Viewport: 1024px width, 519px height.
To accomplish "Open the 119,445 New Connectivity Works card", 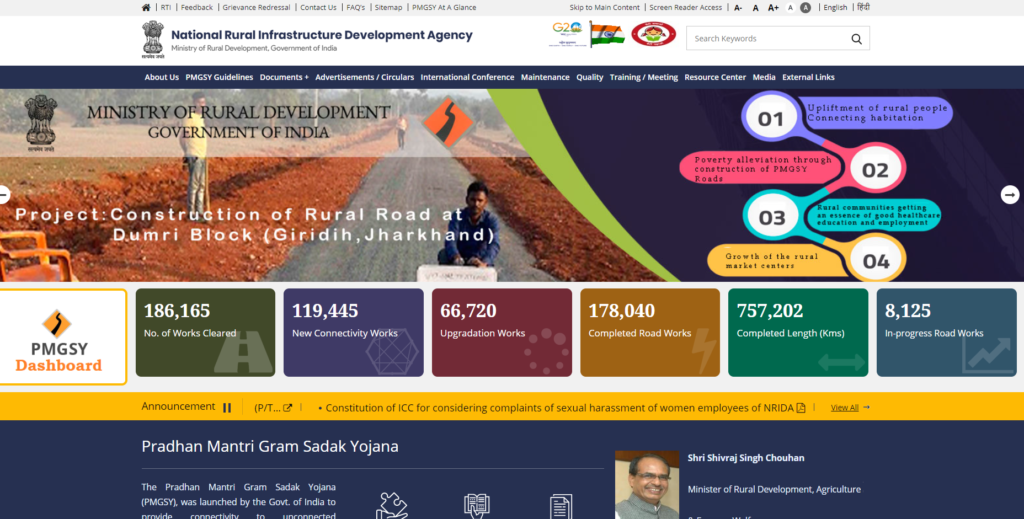I will [x=353, y=332].
